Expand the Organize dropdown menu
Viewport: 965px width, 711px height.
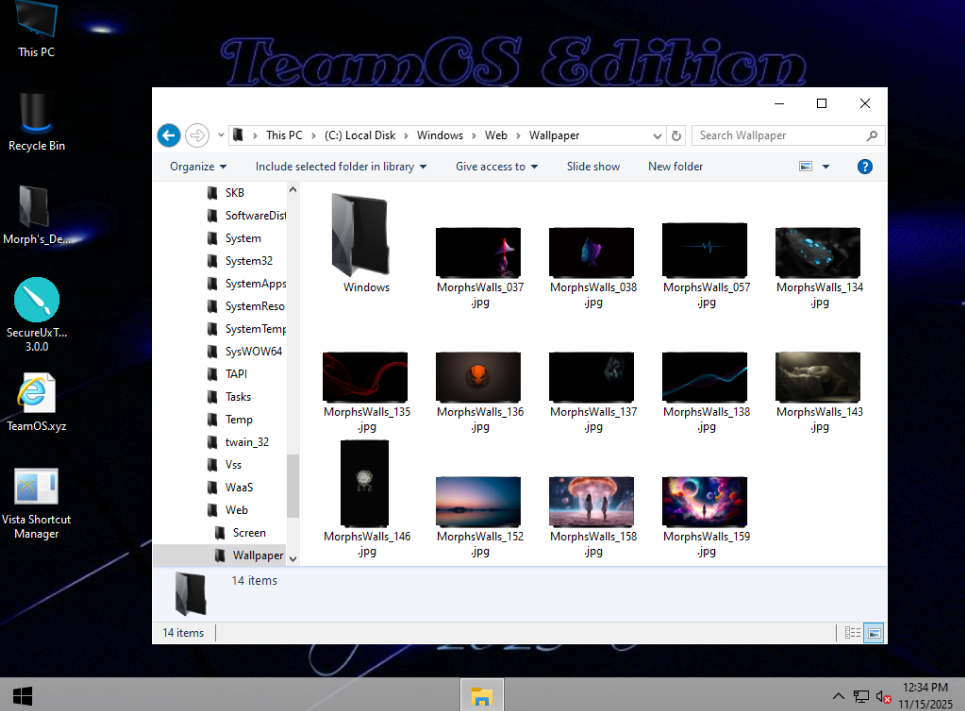coord(198,167)
